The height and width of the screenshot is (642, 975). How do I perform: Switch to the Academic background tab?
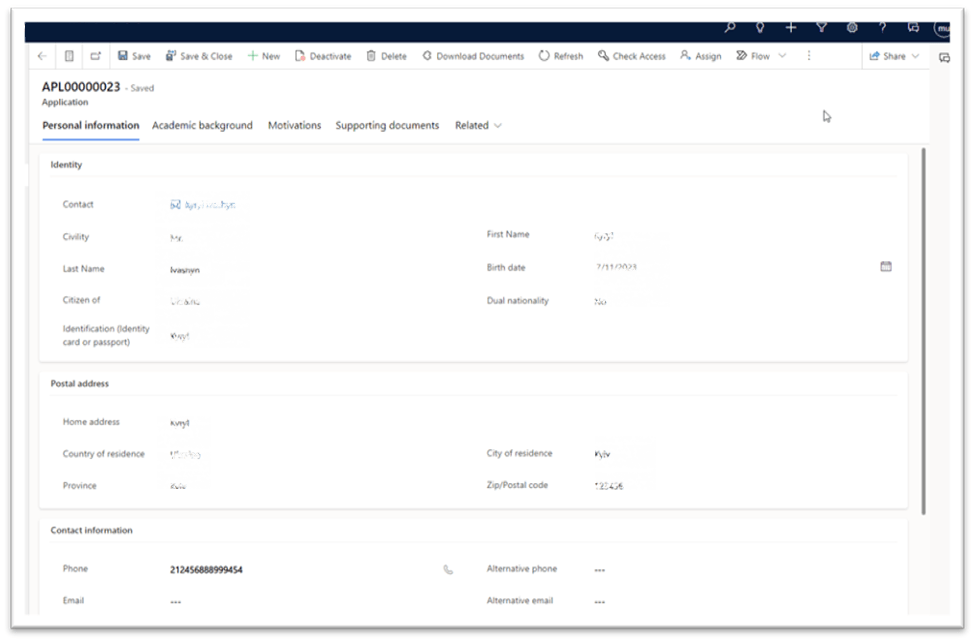click(201, 125)
